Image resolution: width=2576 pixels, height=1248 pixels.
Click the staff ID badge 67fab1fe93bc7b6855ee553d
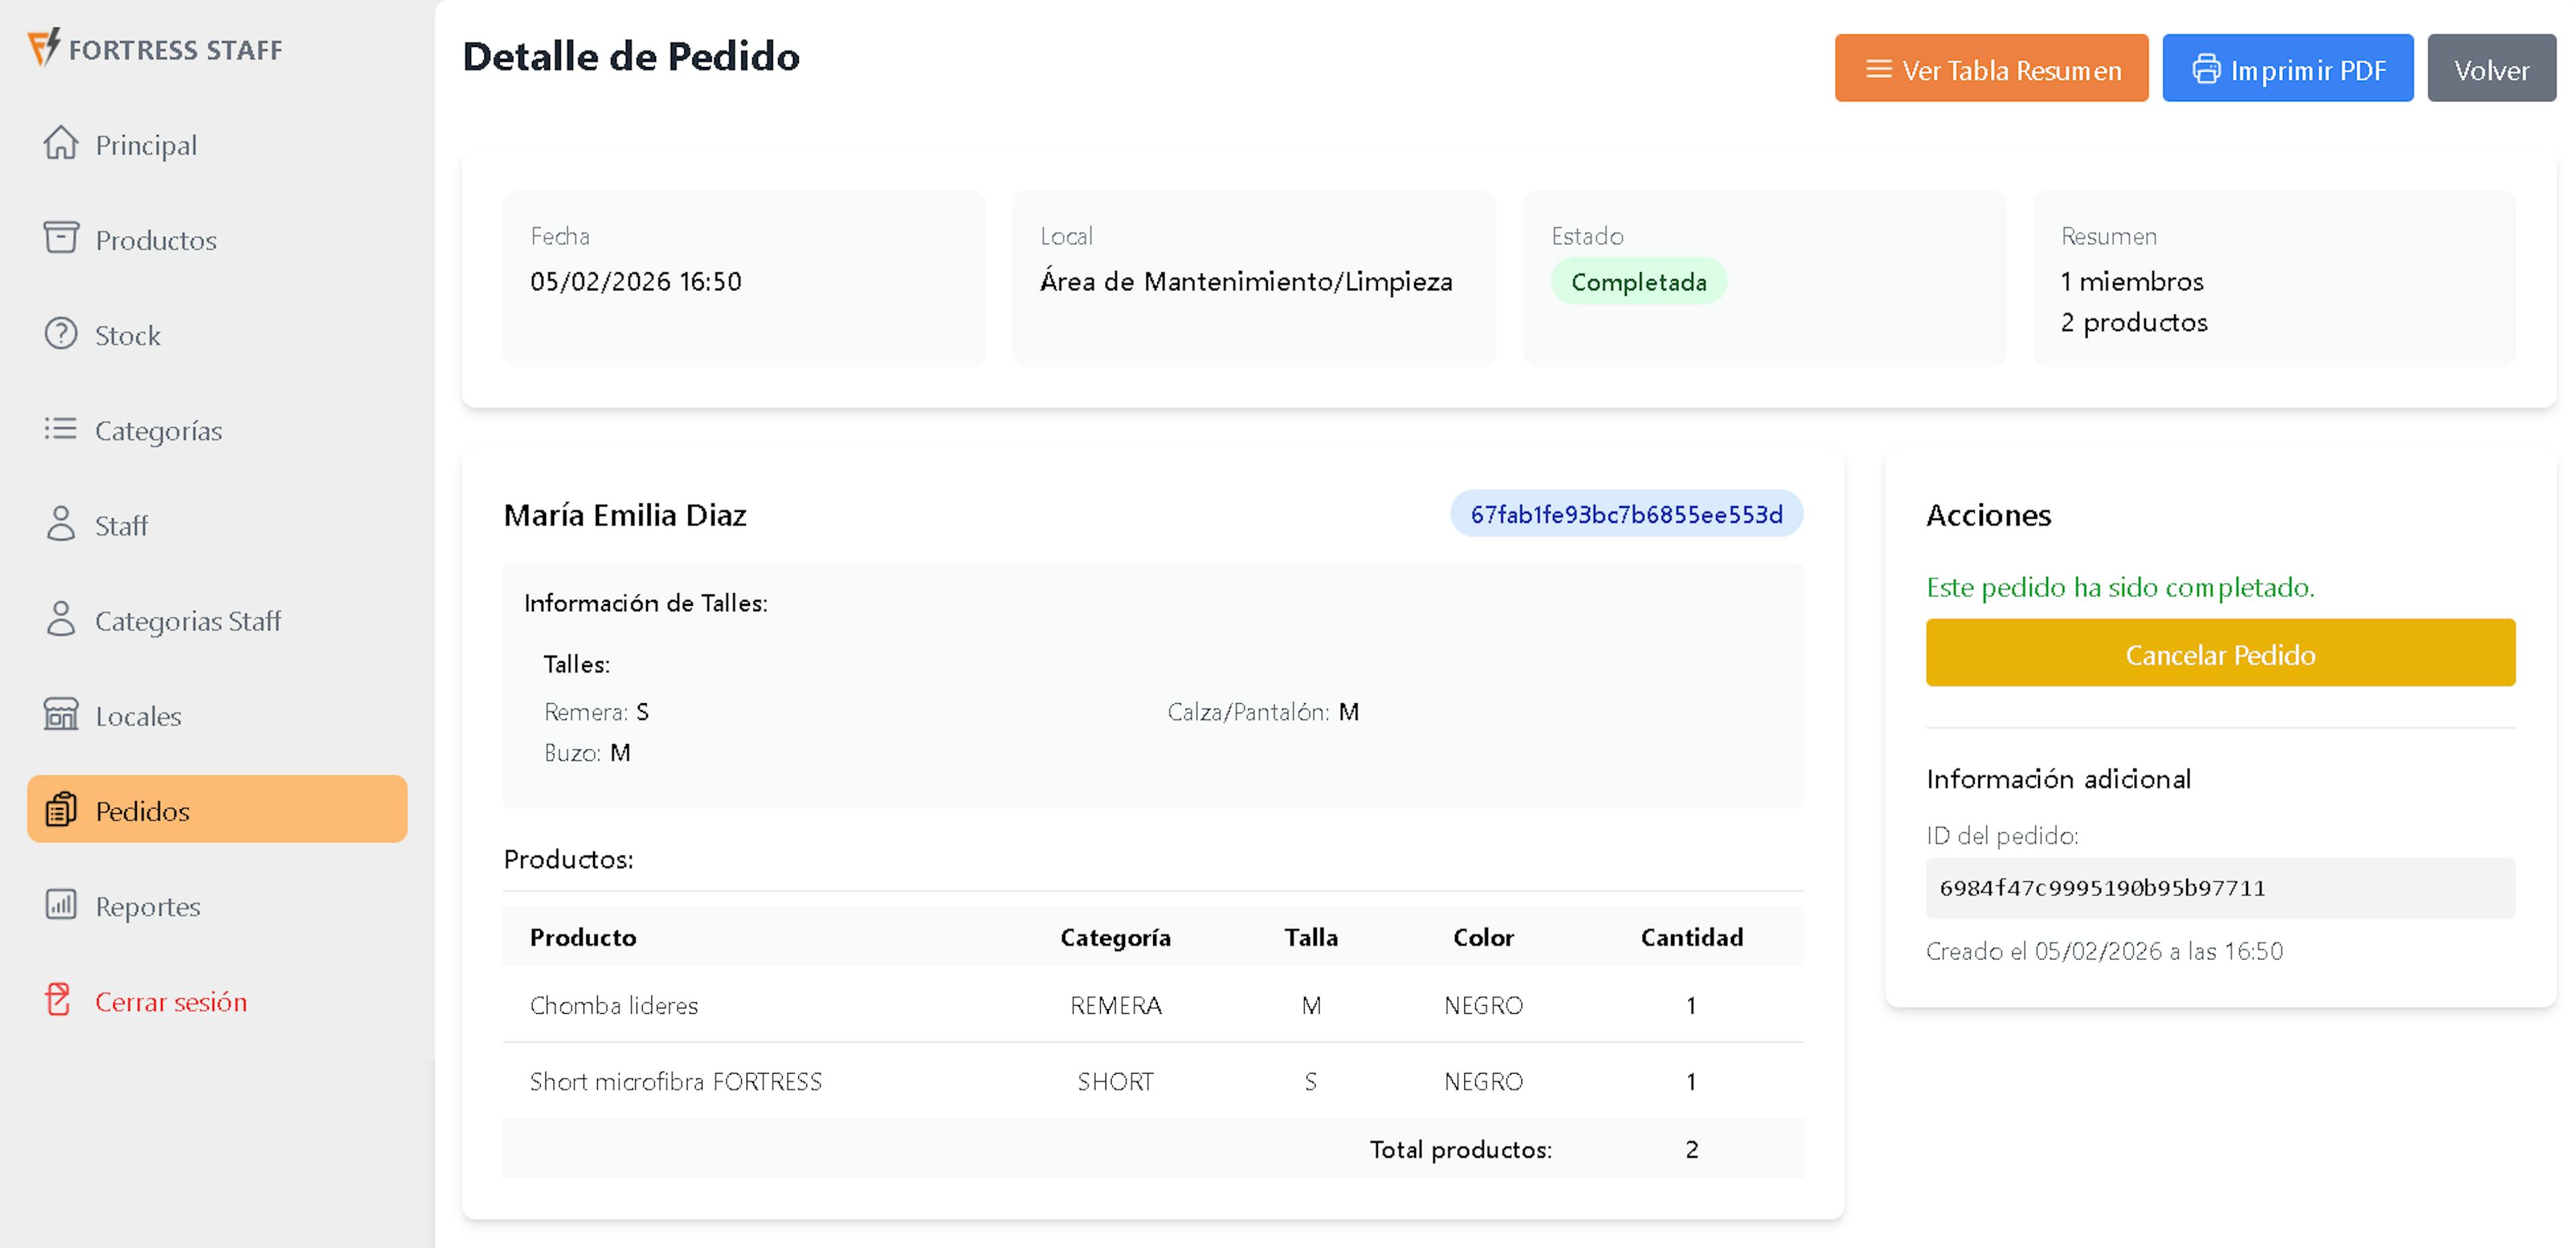(x=1625, y=514)
